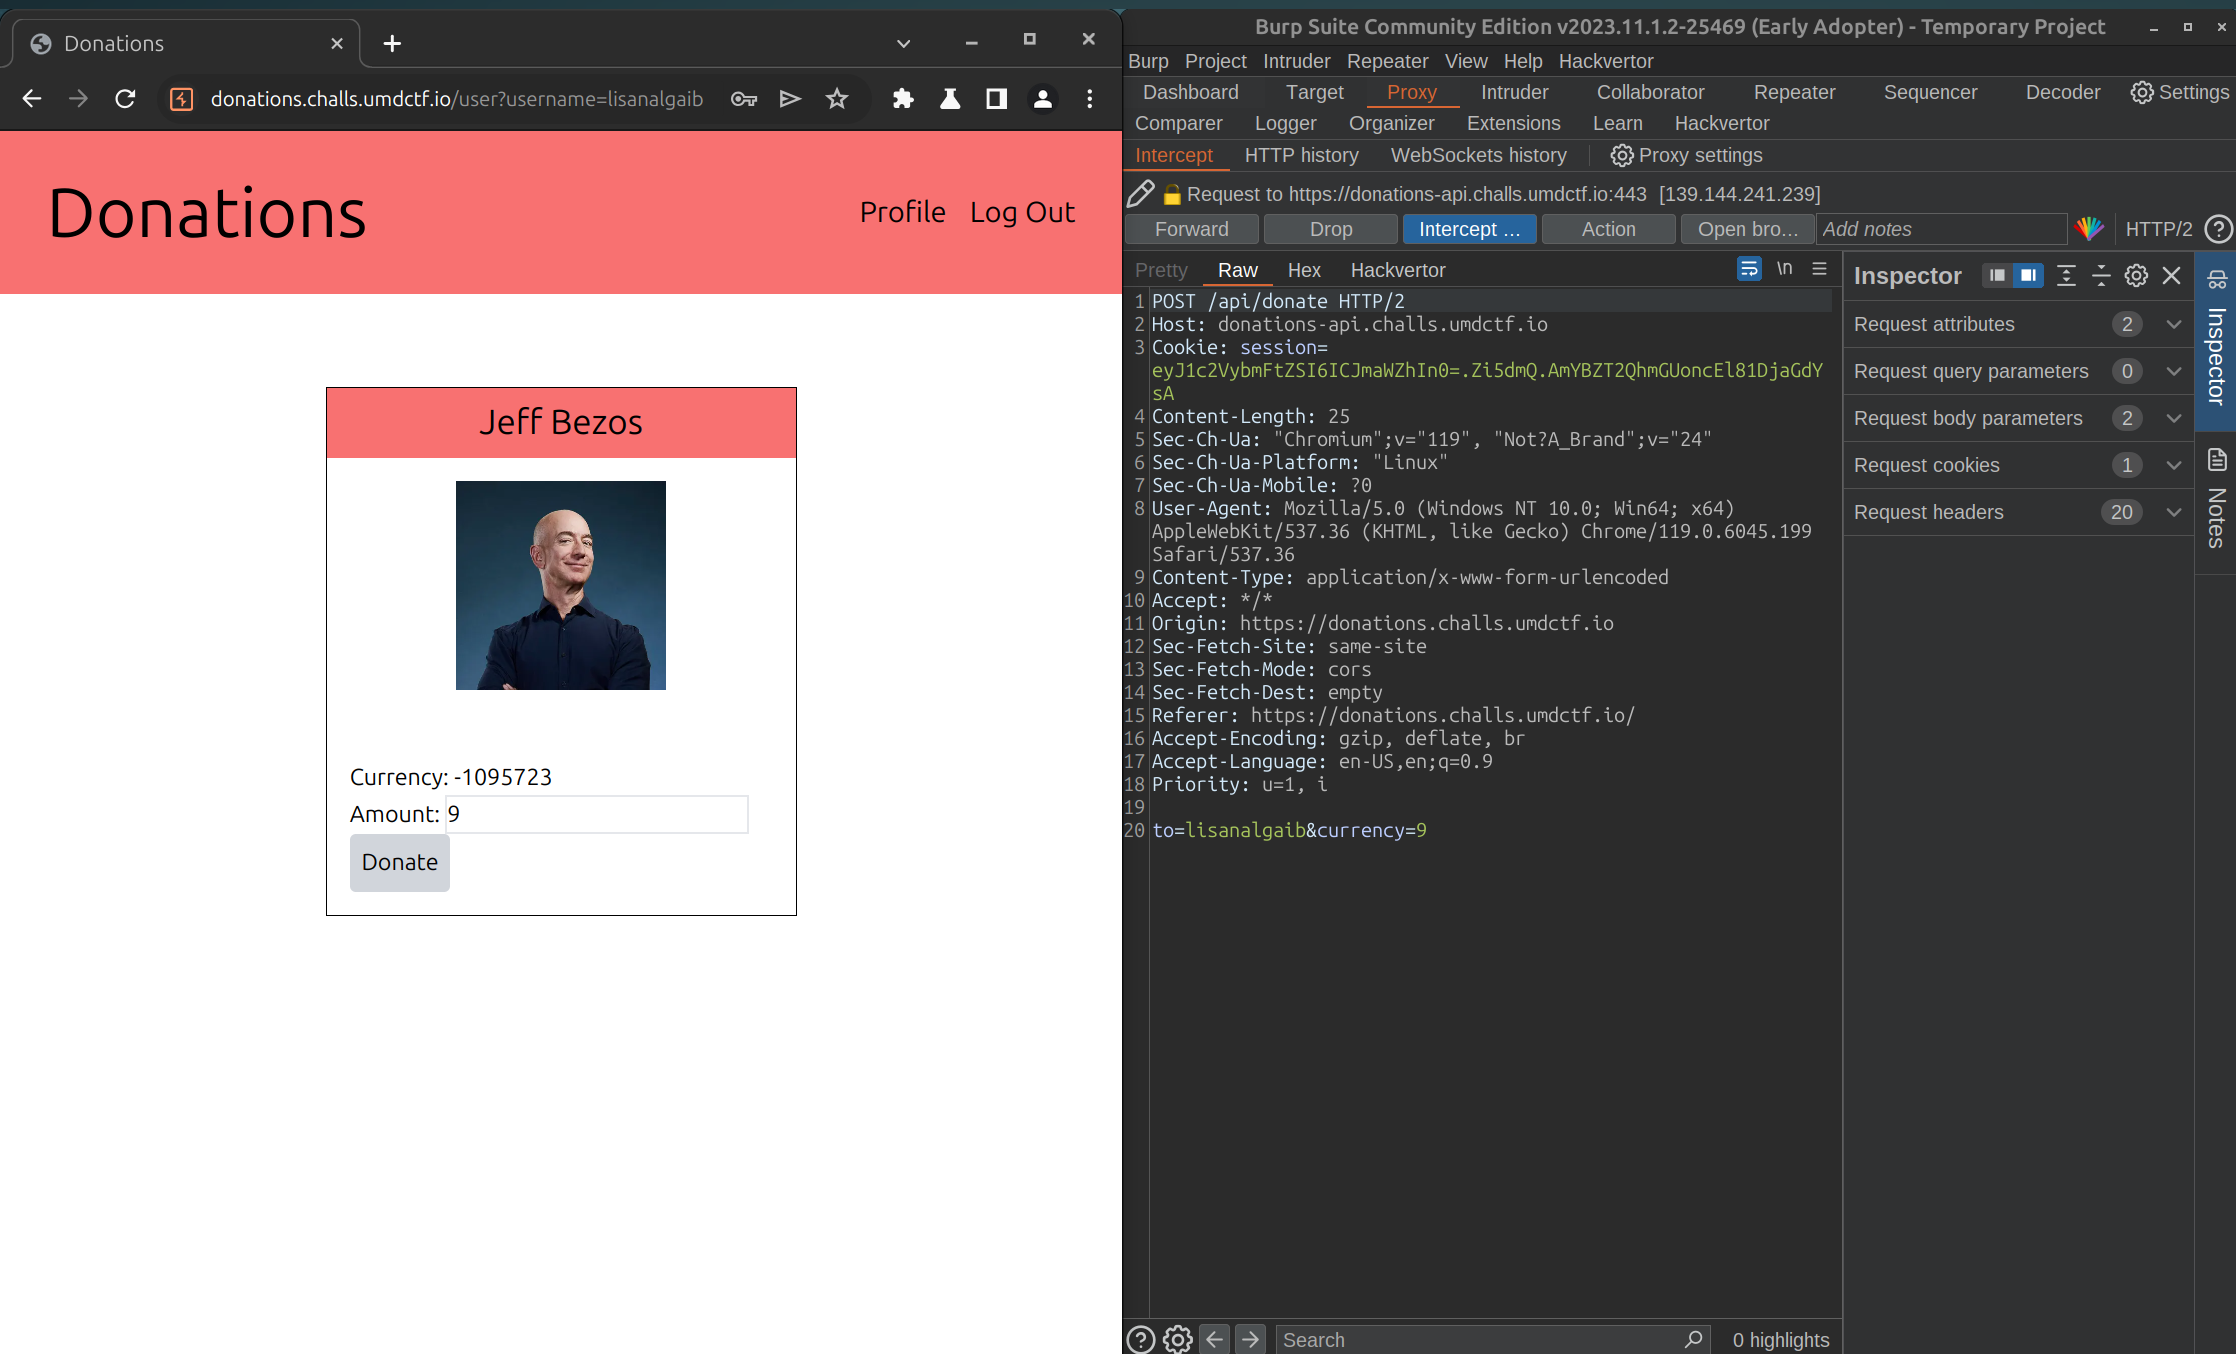Go to previous search match arrow

click(x=1215, y=1339)
